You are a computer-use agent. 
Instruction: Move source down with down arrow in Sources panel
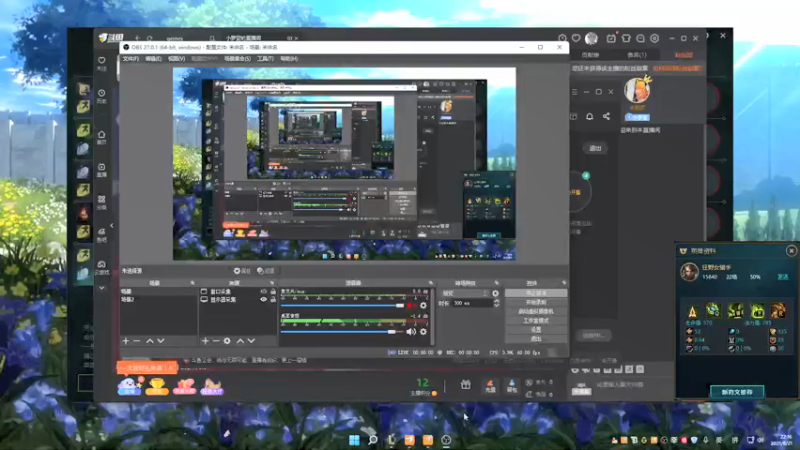click(251, 340)
